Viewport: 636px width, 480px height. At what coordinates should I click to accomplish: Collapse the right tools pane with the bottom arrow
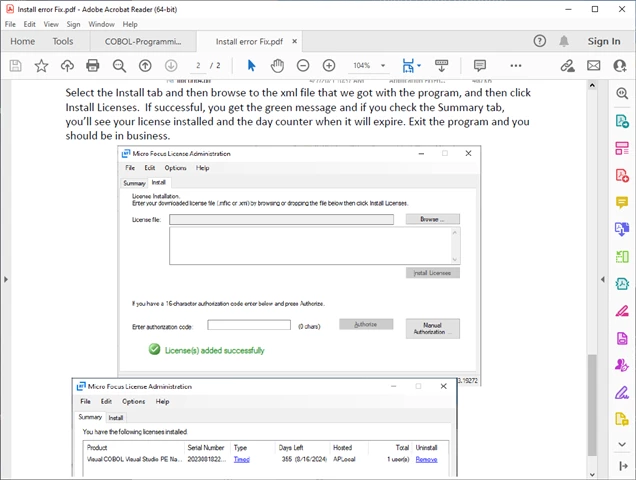(x=623, y=466)
